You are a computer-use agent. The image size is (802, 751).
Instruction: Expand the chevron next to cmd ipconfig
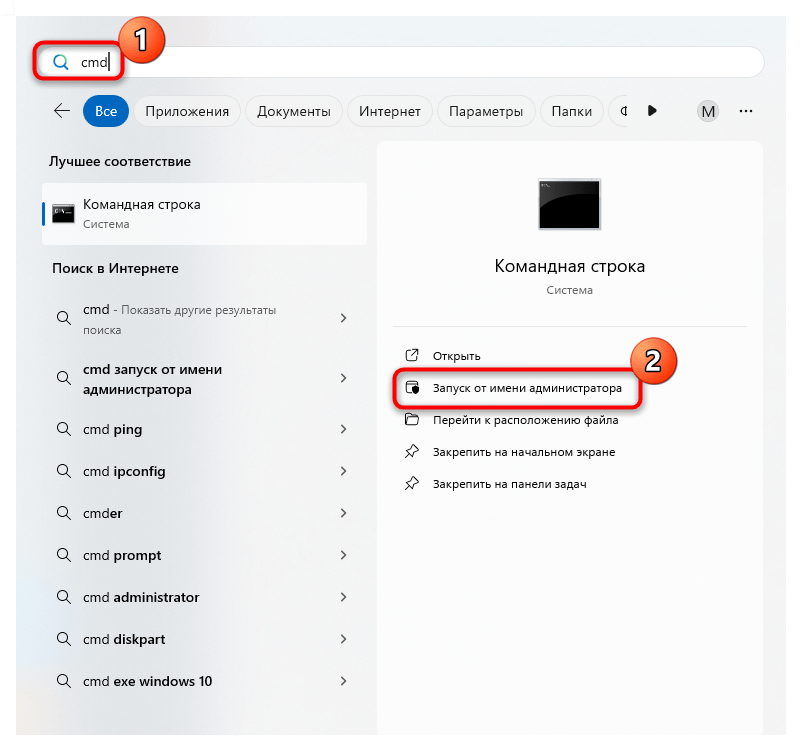tap(344, 471)
